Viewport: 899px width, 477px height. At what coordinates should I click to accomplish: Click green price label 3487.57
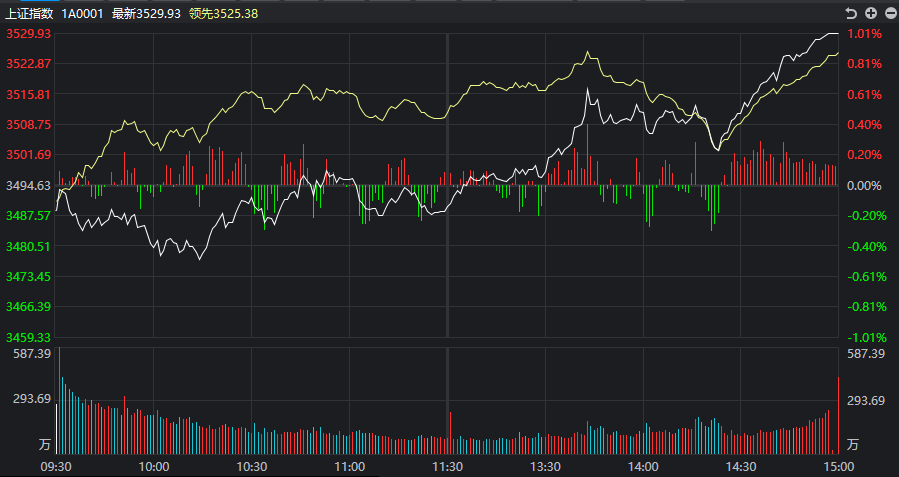(29, 216)
